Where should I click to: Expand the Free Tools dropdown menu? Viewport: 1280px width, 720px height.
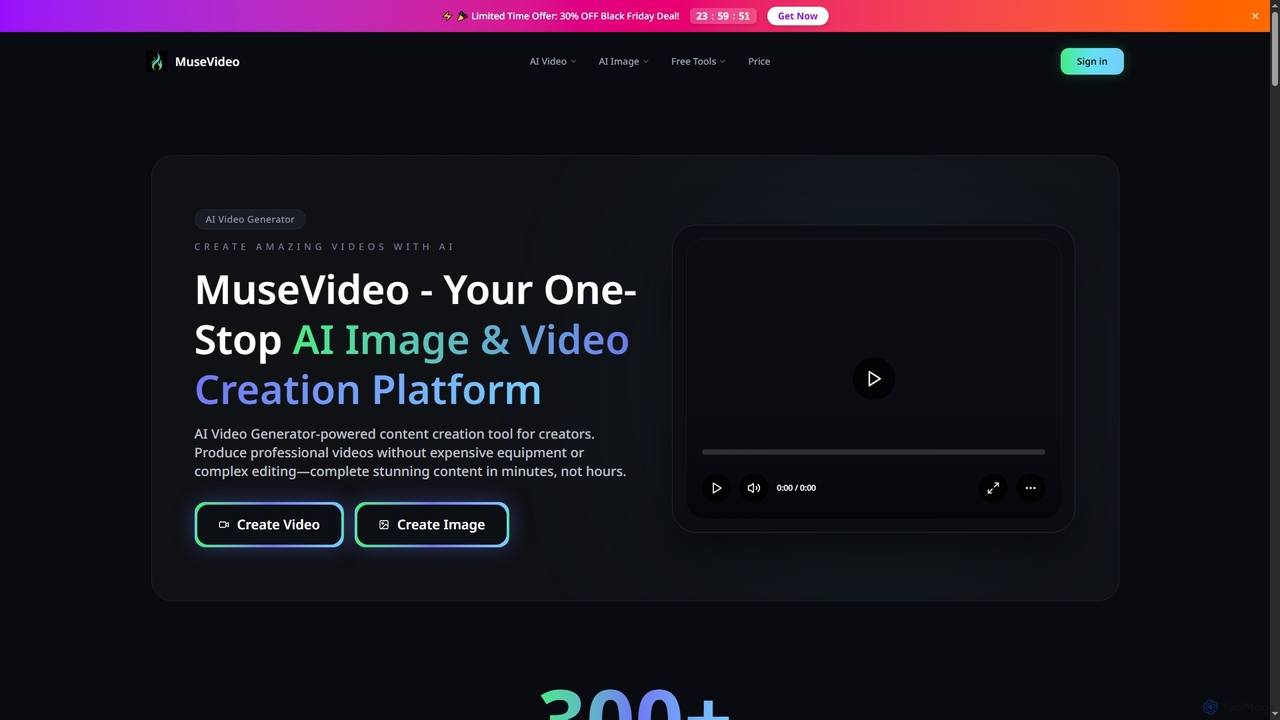[698, 62]
